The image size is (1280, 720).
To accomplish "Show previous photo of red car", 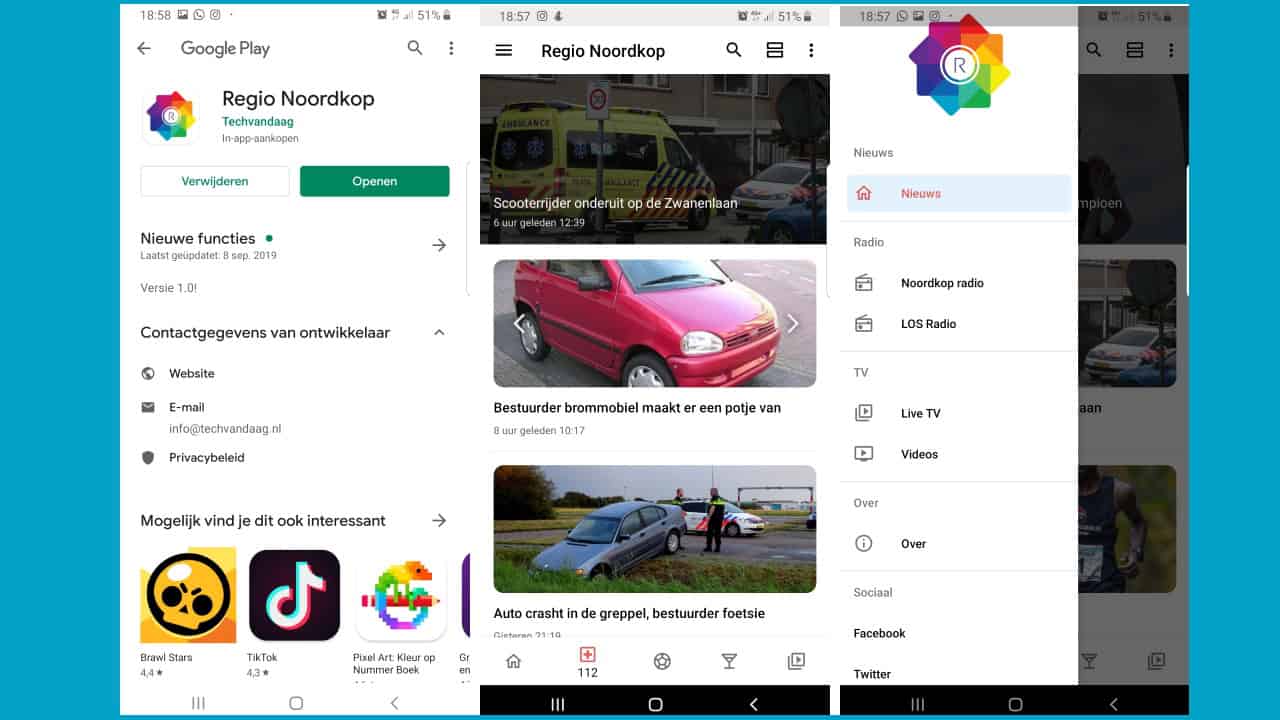I will click(519, 323).
